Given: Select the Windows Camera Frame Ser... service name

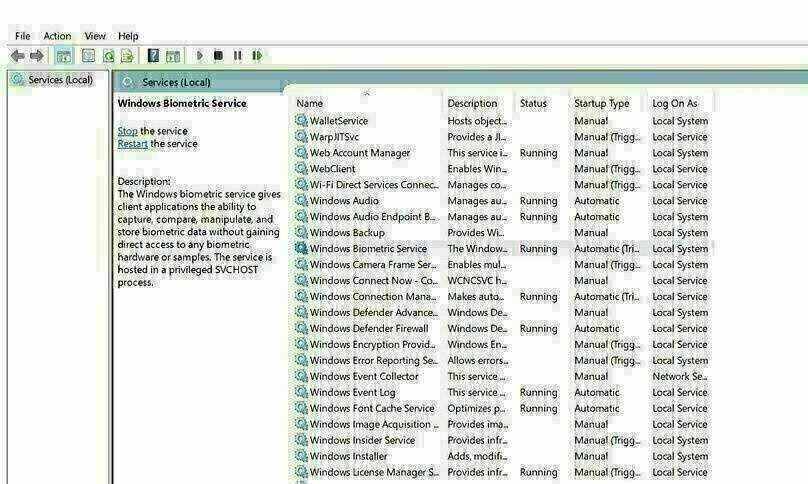Looking at the screenshot, I should [374, 264].
